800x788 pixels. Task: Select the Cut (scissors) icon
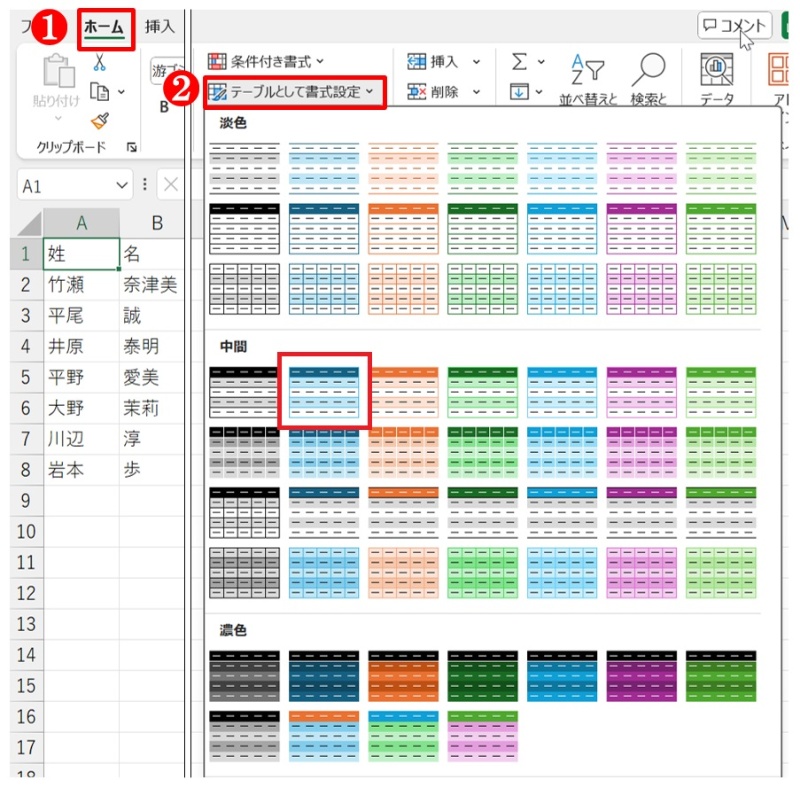point(99,64)
